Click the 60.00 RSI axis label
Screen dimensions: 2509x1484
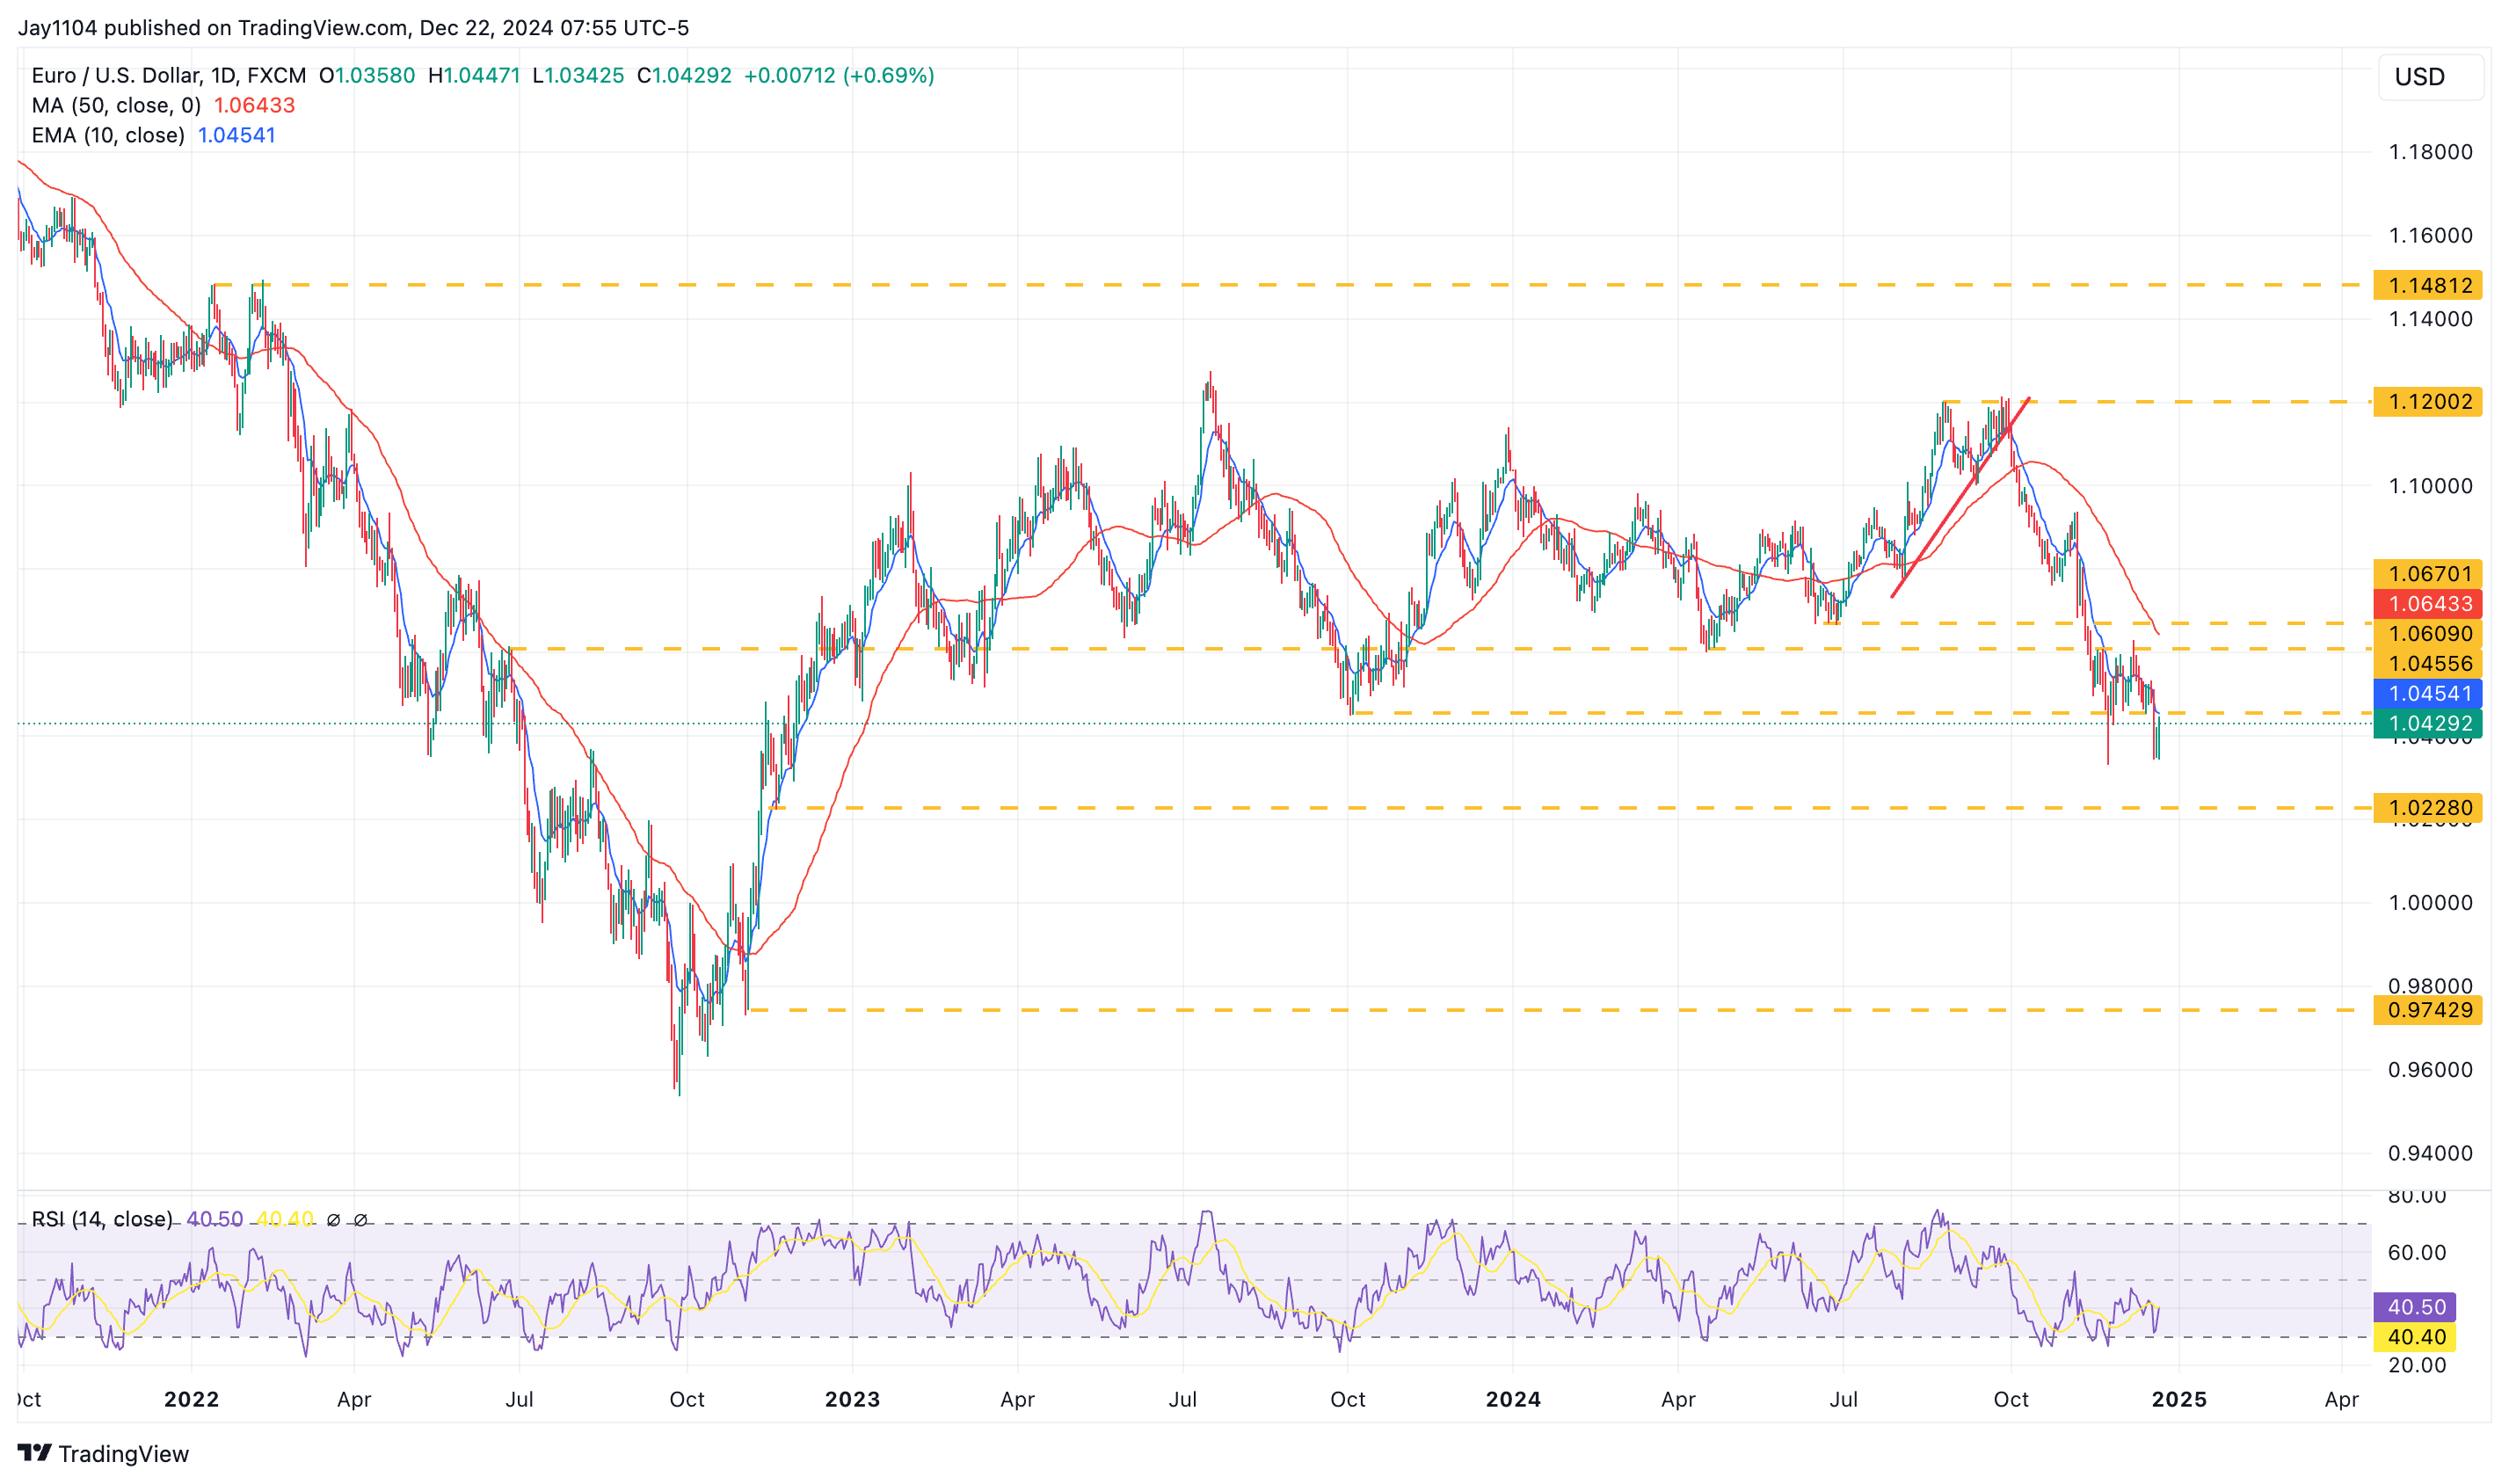point(2417,1253)
